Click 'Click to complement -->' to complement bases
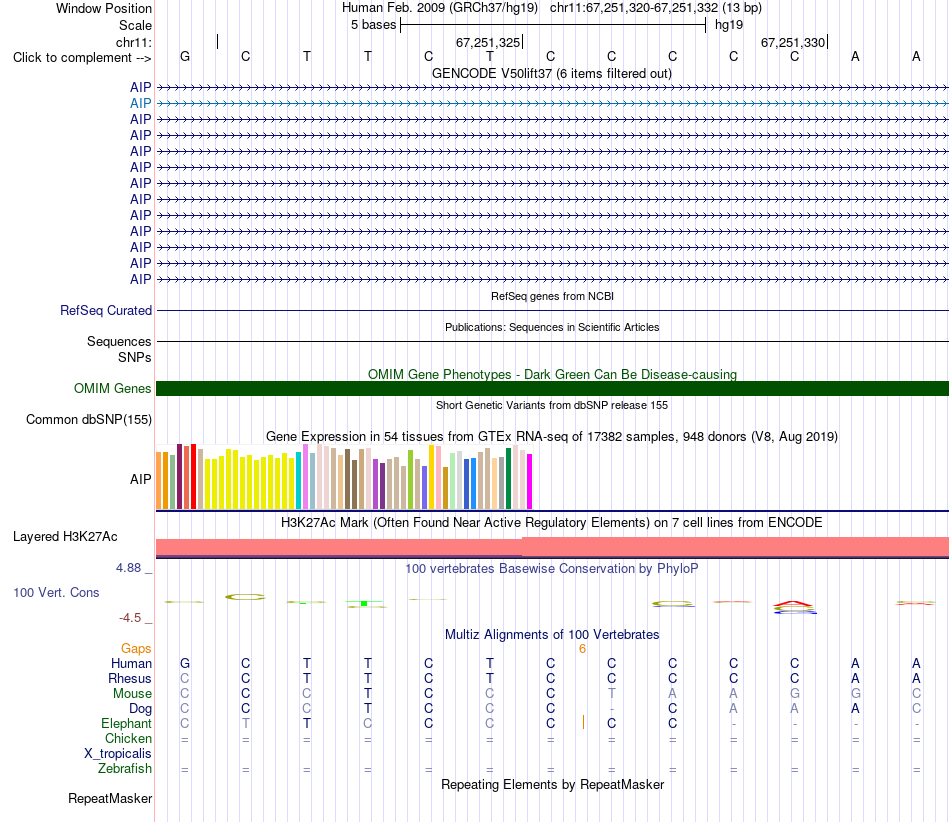950x822 pixels. [82, 58]
